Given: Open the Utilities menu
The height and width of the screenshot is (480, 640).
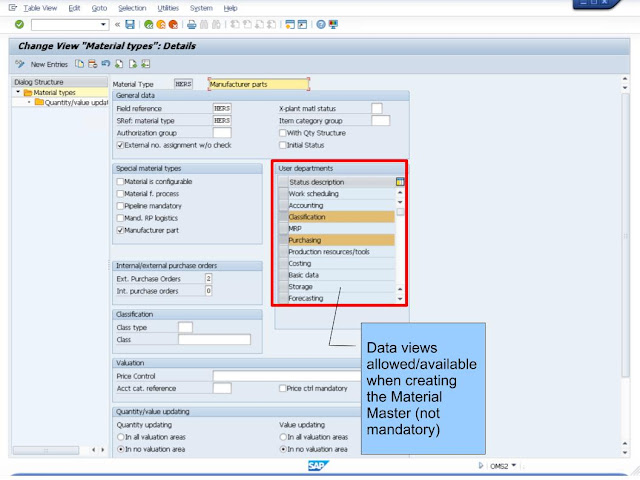Looking at the screenshot, I should pos(168,8).
